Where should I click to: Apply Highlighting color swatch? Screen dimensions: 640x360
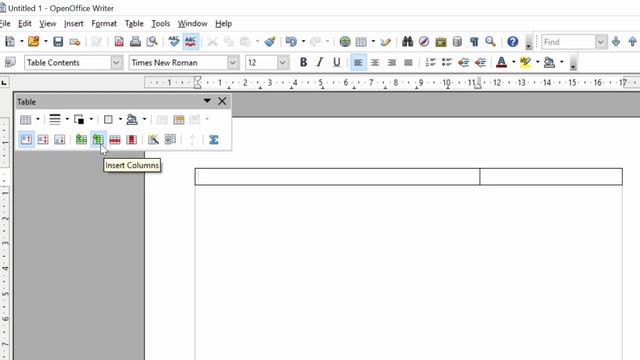525,62
